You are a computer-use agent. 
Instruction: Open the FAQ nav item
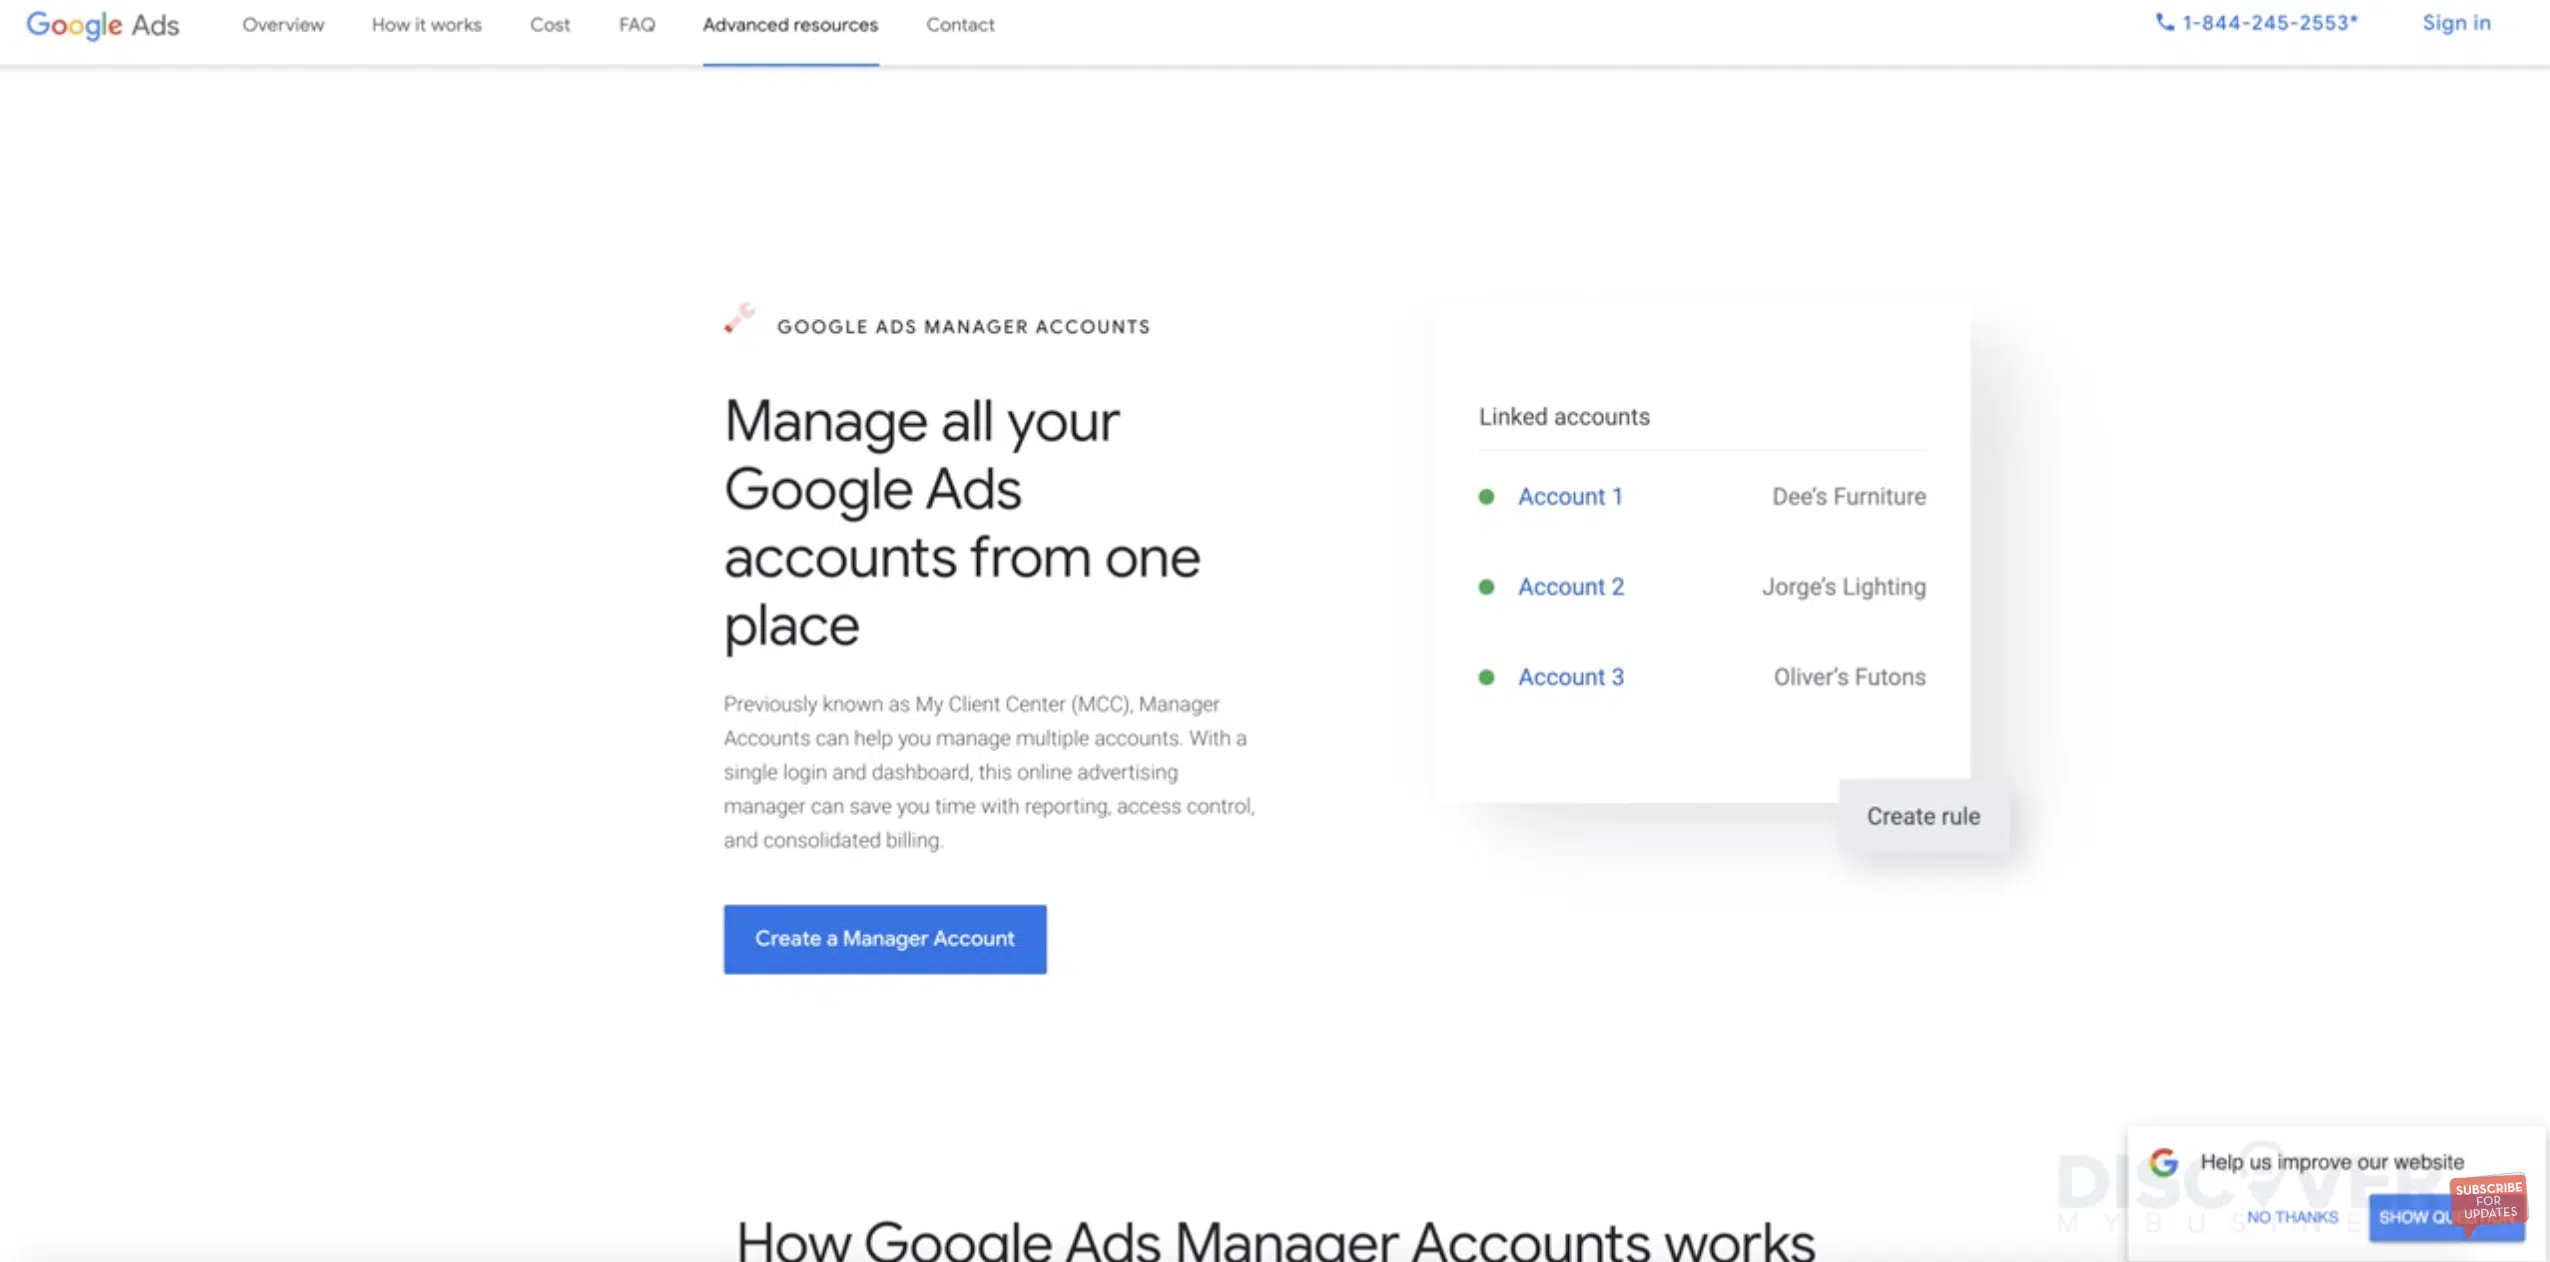(637, 25)
